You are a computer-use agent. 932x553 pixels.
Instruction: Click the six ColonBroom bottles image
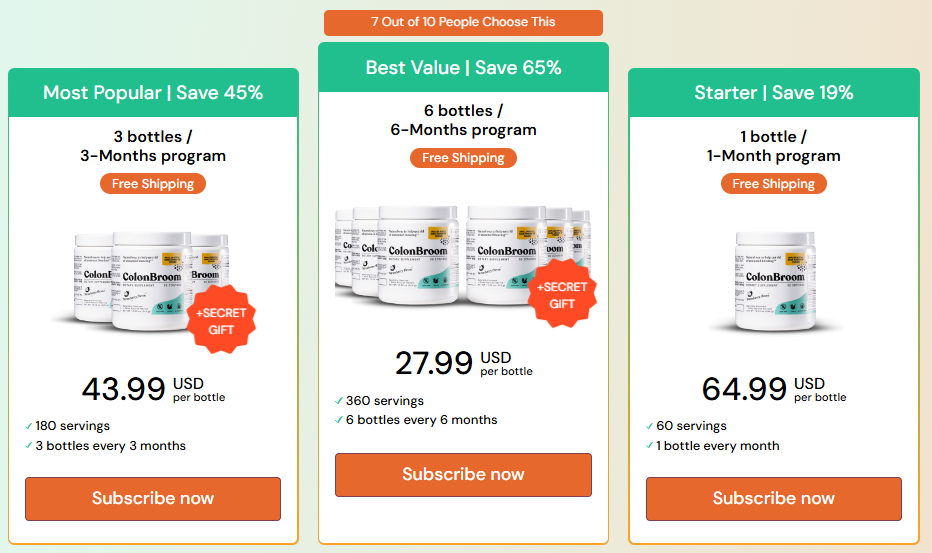tap(462, 256)
